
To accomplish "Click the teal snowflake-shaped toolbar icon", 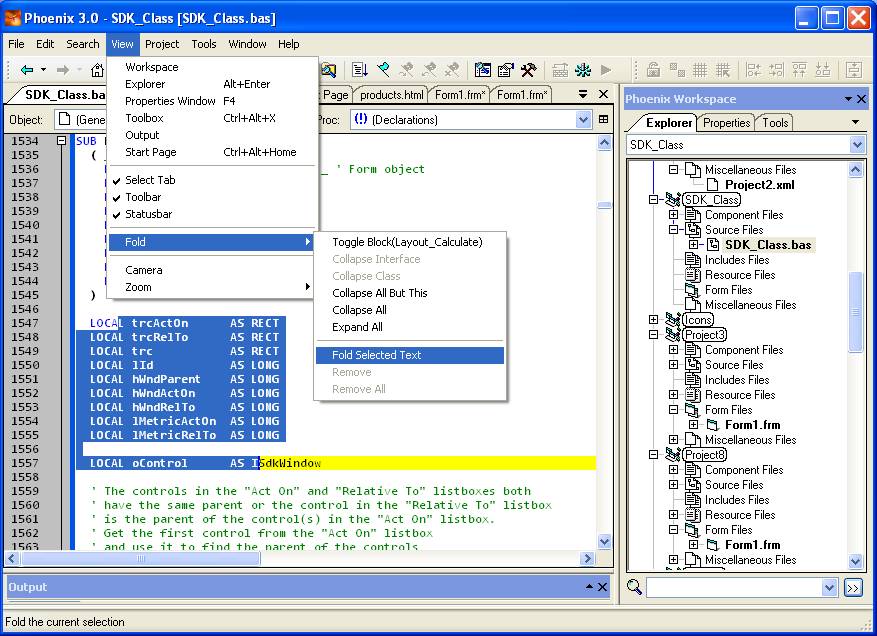I will point(583,70).
